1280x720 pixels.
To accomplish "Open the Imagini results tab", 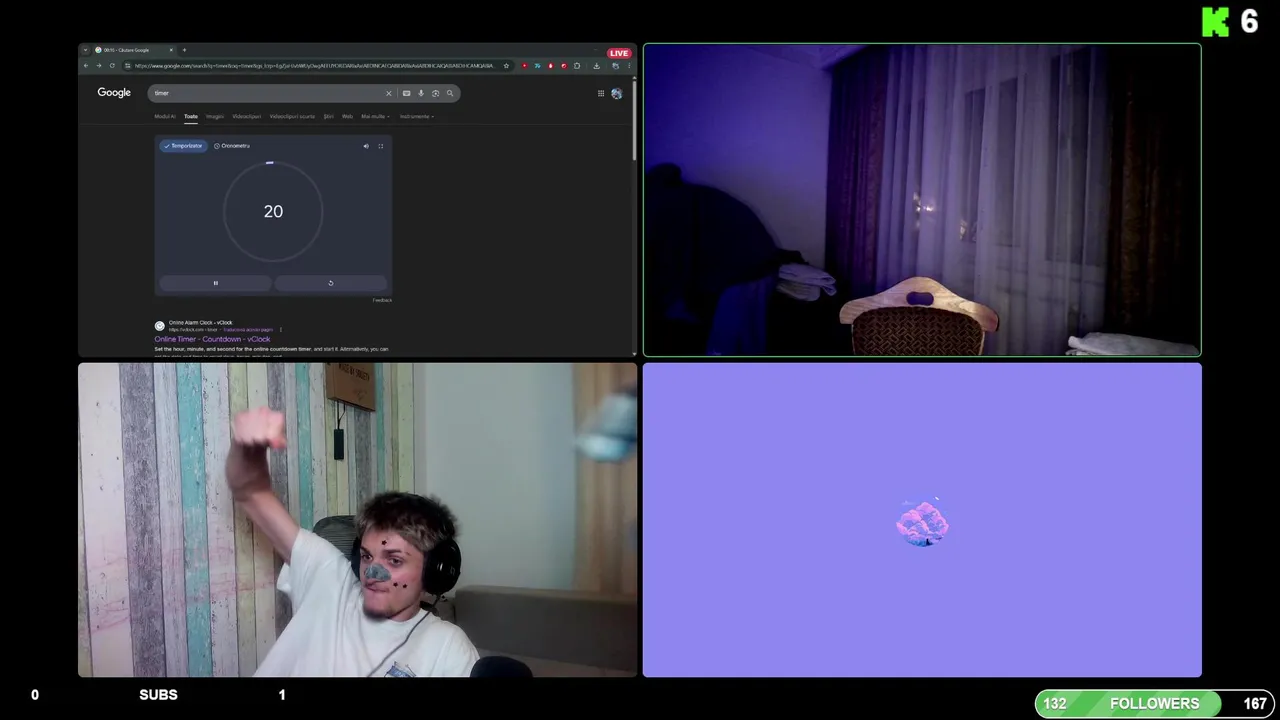I will point(215,116).
